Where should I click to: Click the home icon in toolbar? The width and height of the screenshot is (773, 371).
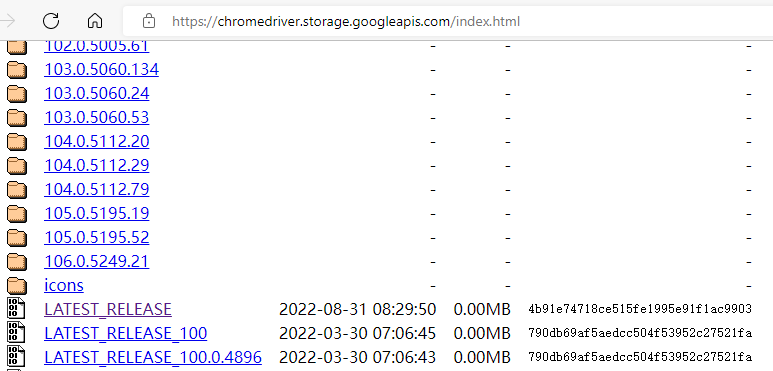95,21
